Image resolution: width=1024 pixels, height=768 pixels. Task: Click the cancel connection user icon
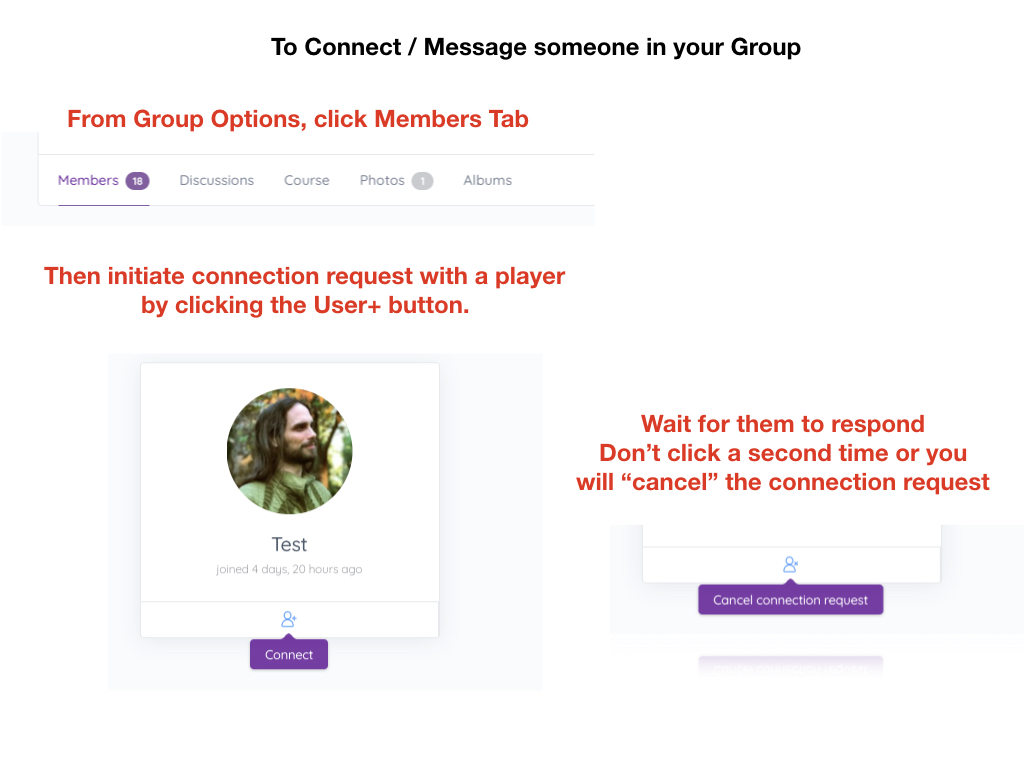pos(790,564)
